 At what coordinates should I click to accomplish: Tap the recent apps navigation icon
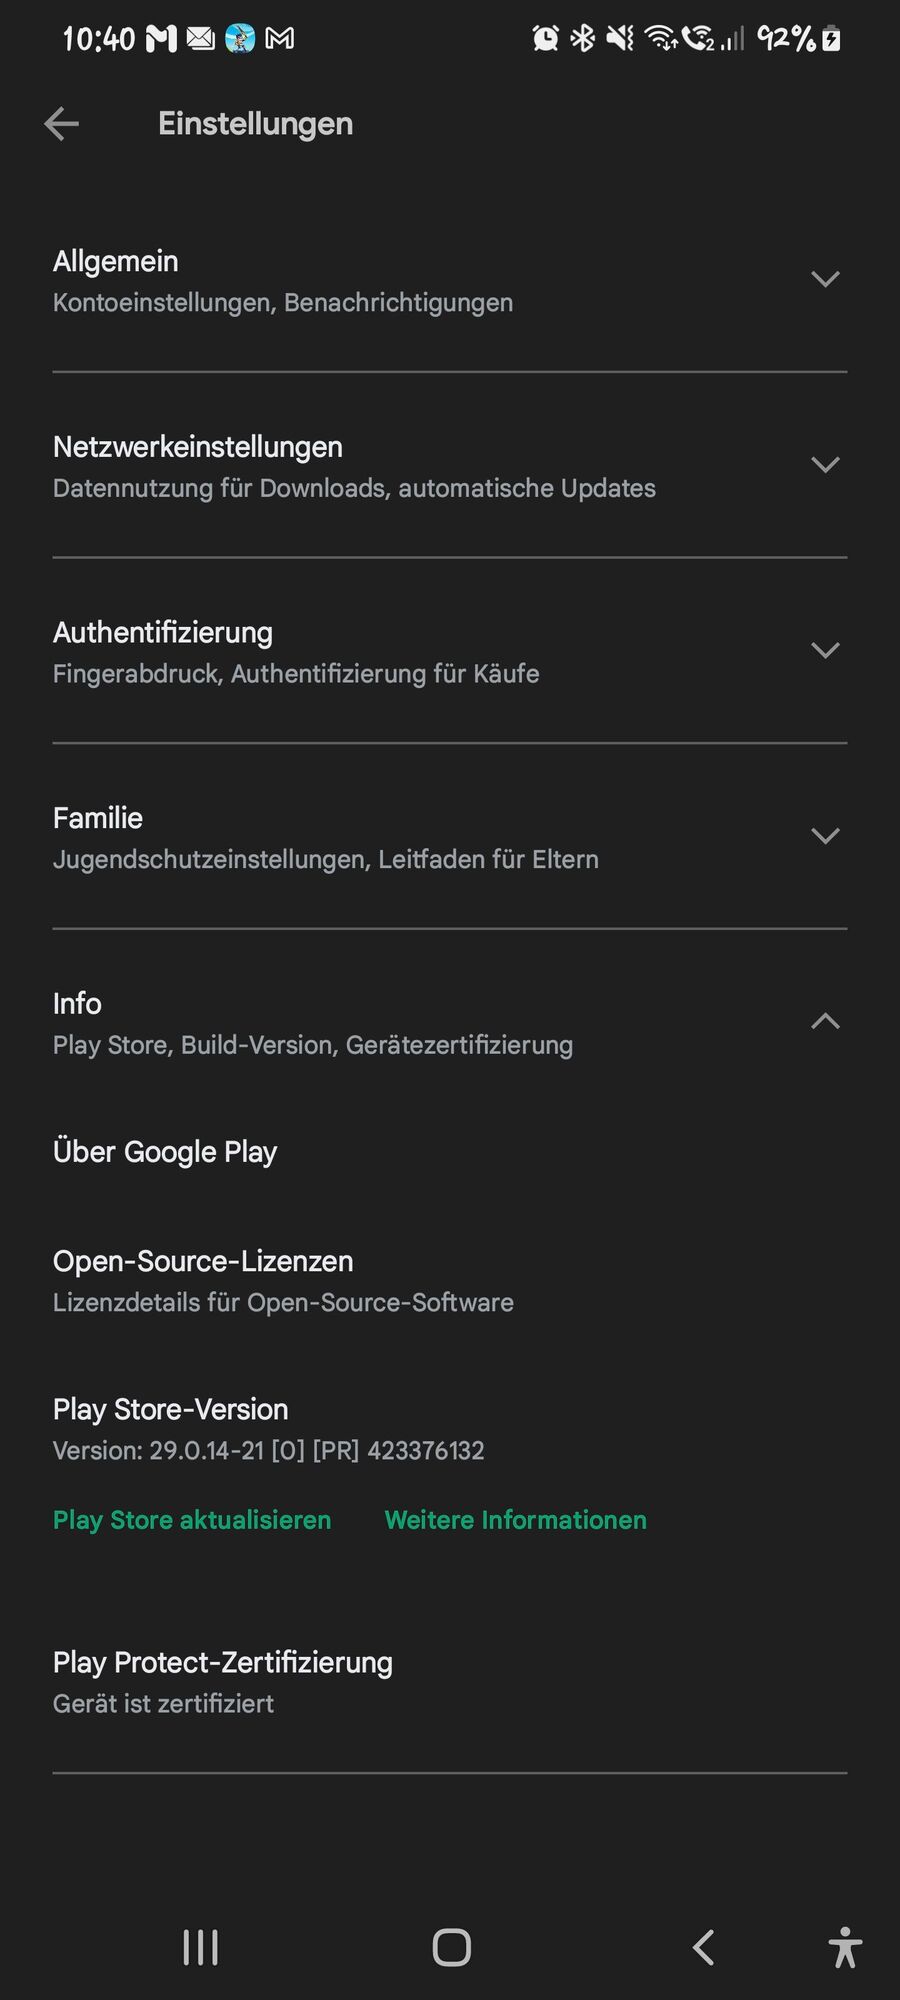coord(200,1948)
